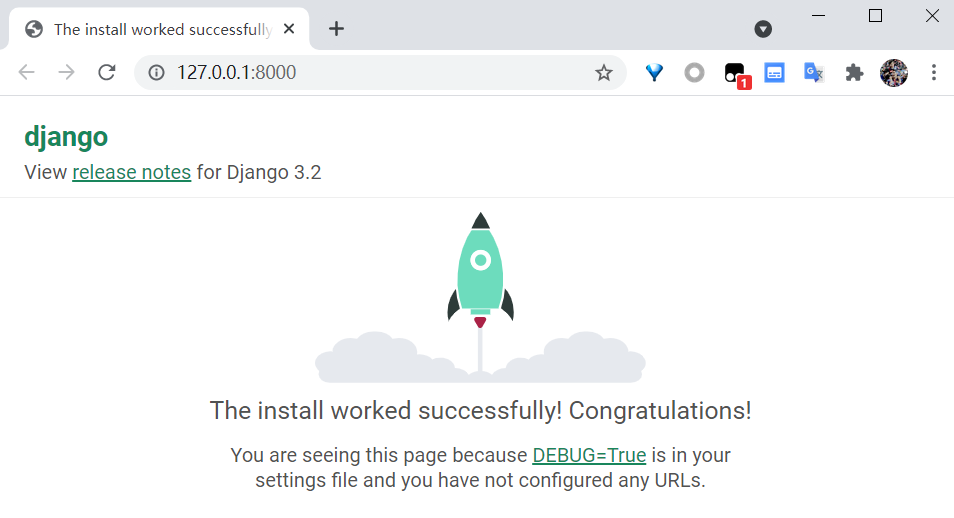Image resolution: width=954 pixels, height=518 pixels.
Task: Open the extension with red badge 1
Action: tap(736, 74)
